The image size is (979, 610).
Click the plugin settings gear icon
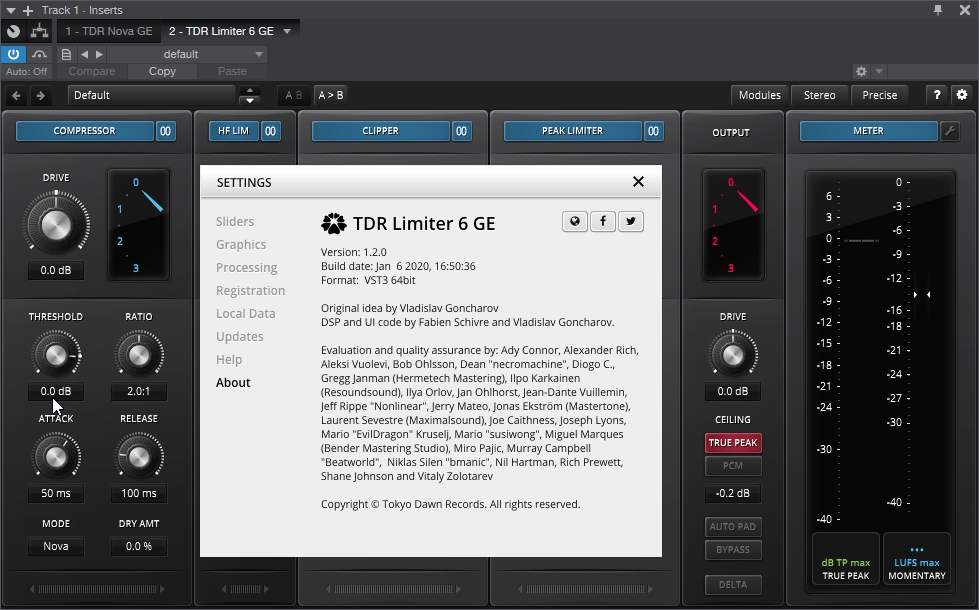[x=962, y=95]
